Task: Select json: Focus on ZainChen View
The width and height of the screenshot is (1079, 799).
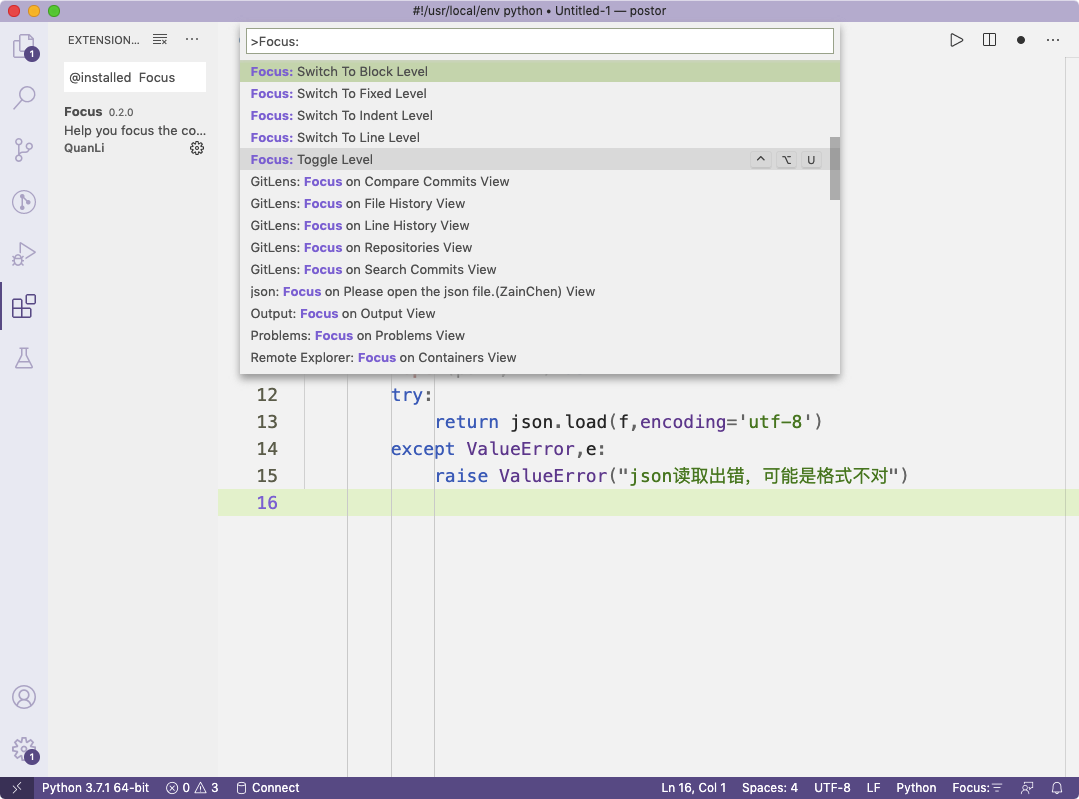Action: click(540, 292)
